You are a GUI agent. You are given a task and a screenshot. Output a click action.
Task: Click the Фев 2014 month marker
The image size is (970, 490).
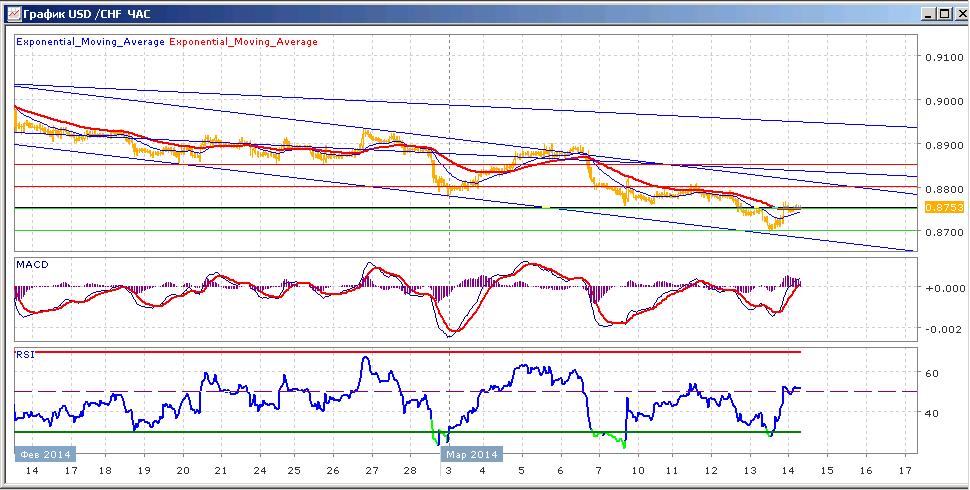tap(45, 454)
